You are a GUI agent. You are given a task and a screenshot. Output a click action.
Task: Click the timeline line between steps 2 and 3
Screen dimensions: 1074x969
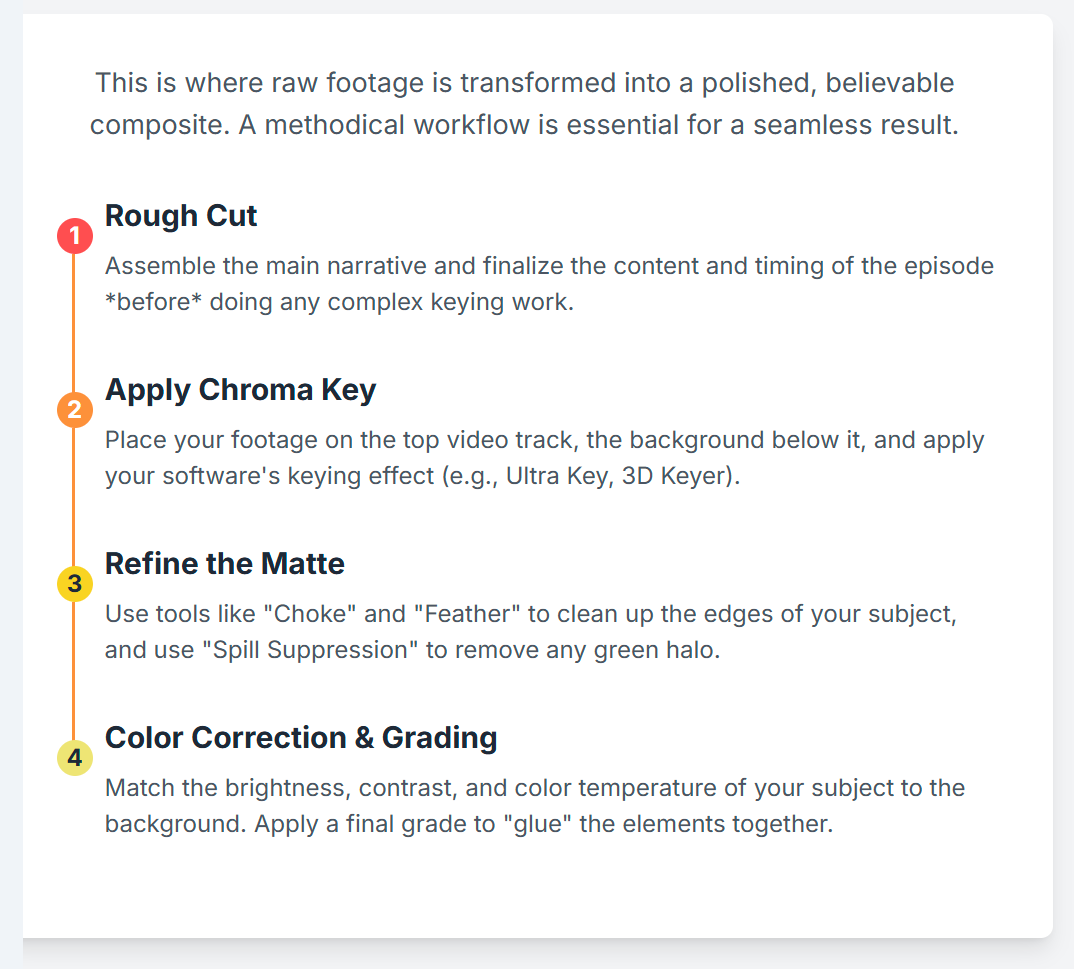pyautogui.click(x=74, y=496)
